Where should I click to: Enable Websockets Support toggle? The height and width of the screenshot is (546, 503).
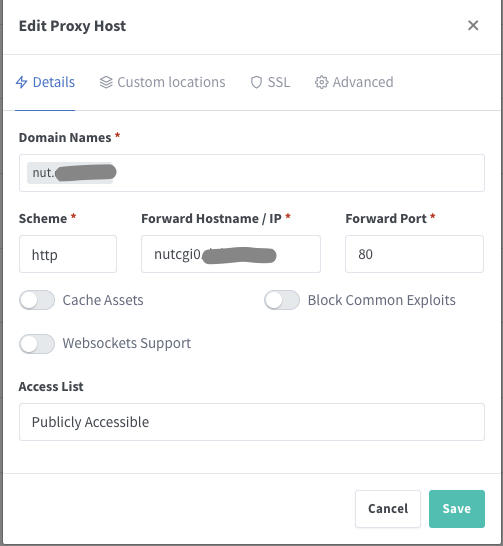(x=37, y=344)
